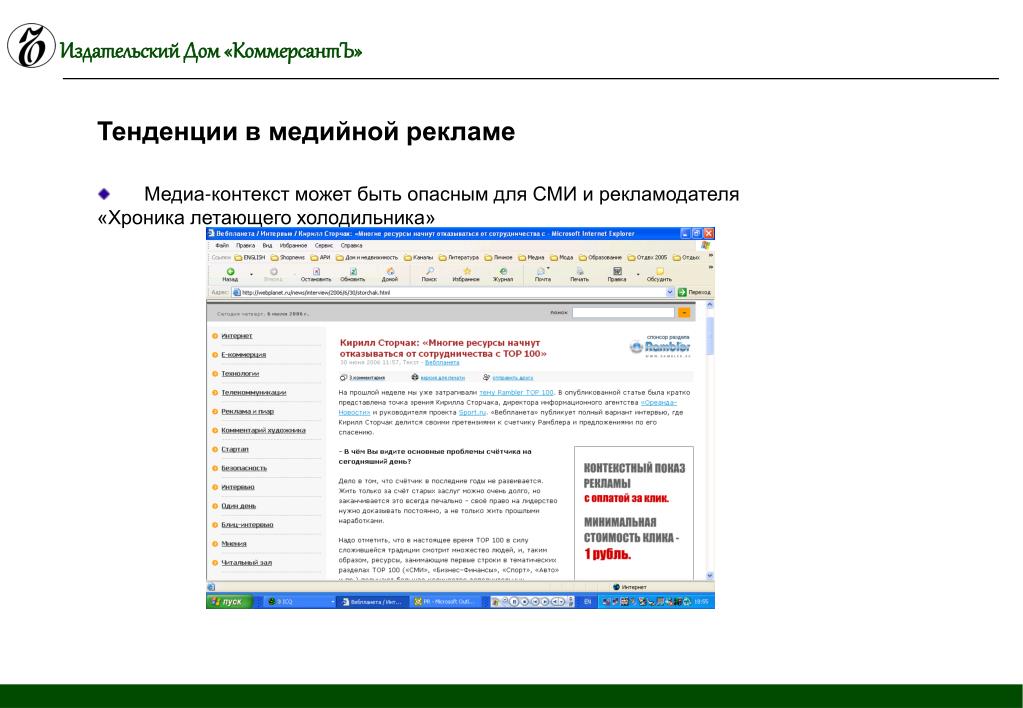
Task: Open the Отдых 2005 links folder
Action: pyautogui.click(x=648, y=258)
